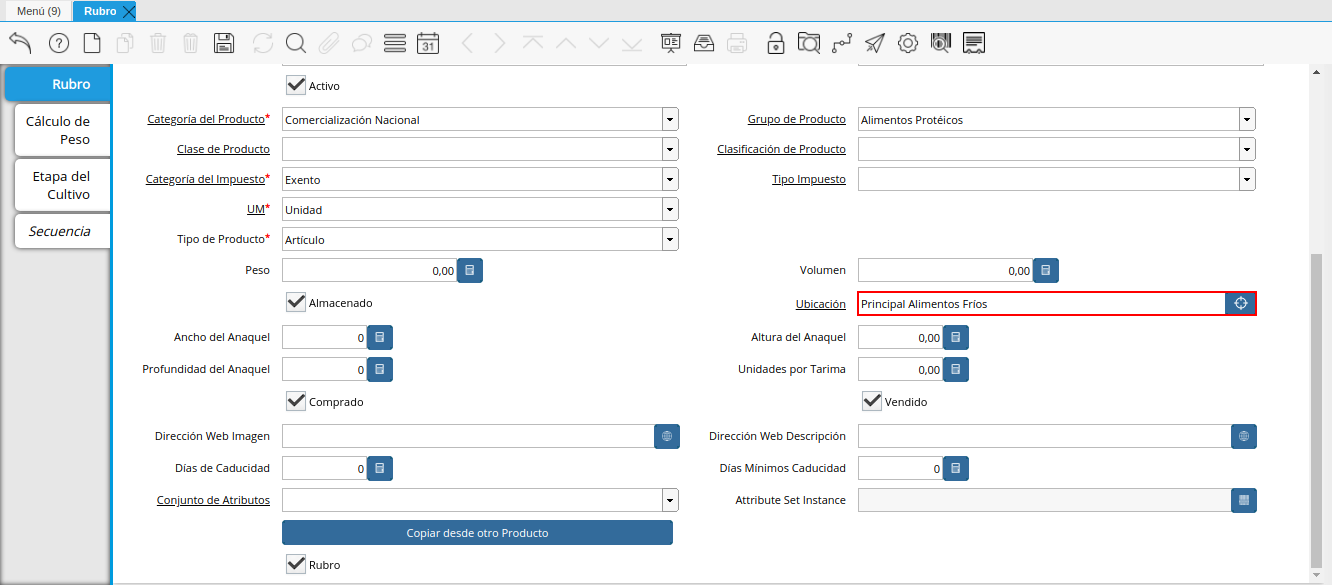Go to the previous record with the left chevron
Image resolution: width=1332 pixels, height=585 pixels.
point(467,43)
